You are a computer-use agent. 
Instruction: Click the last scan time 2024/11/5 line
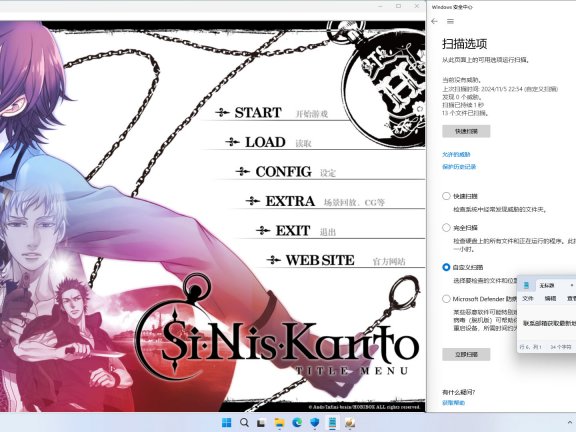[500, 89]
